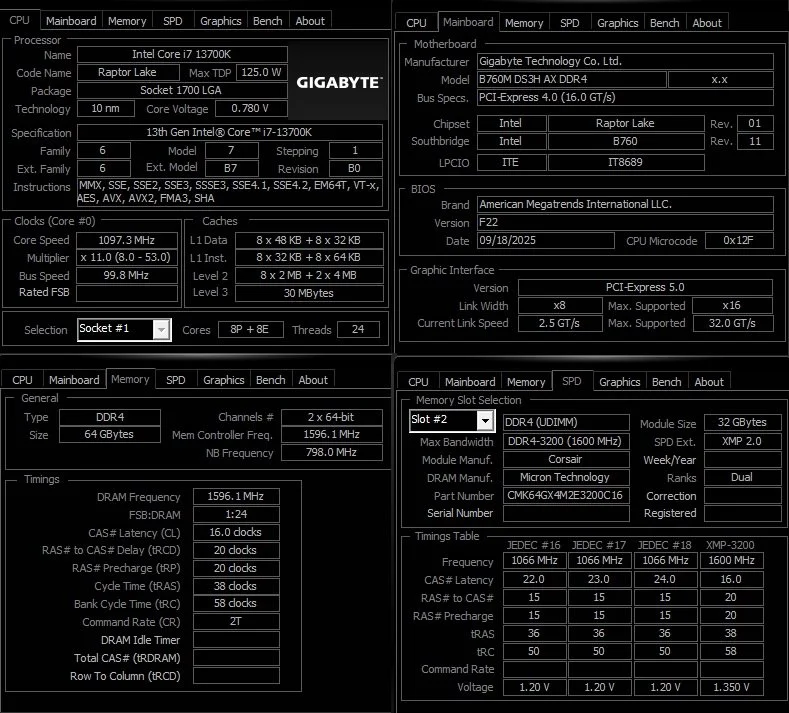Open Bench tab in Memory window
The image size is (789, 713).
[x=270, y=380]
